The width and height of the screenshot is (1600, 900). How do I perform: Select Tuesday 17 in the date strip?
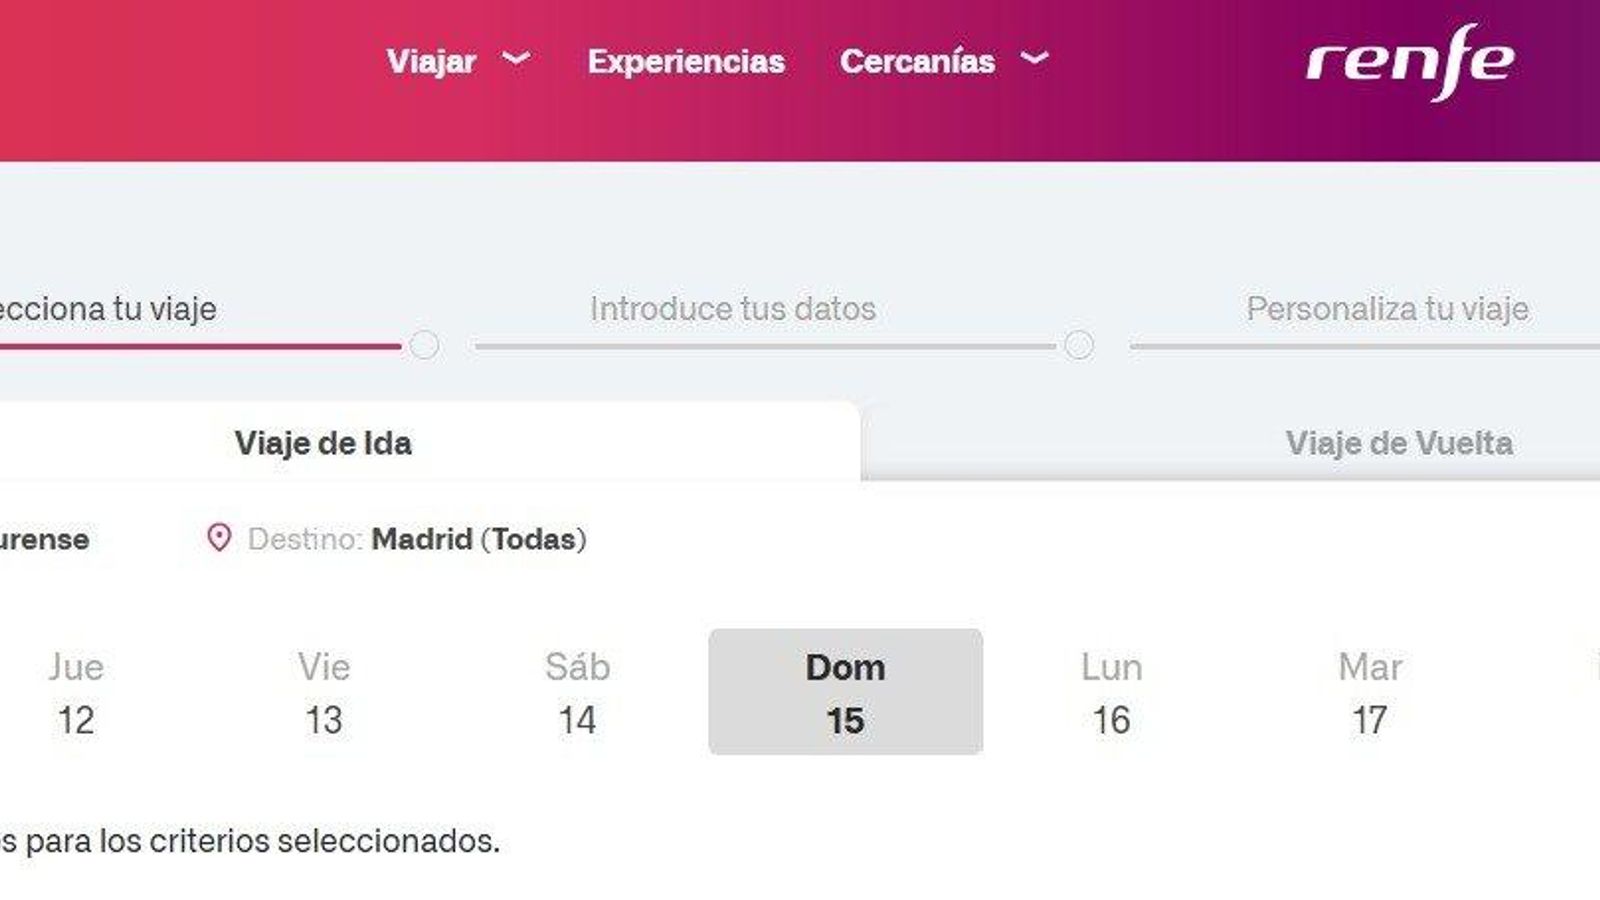tap(1370, 690)
